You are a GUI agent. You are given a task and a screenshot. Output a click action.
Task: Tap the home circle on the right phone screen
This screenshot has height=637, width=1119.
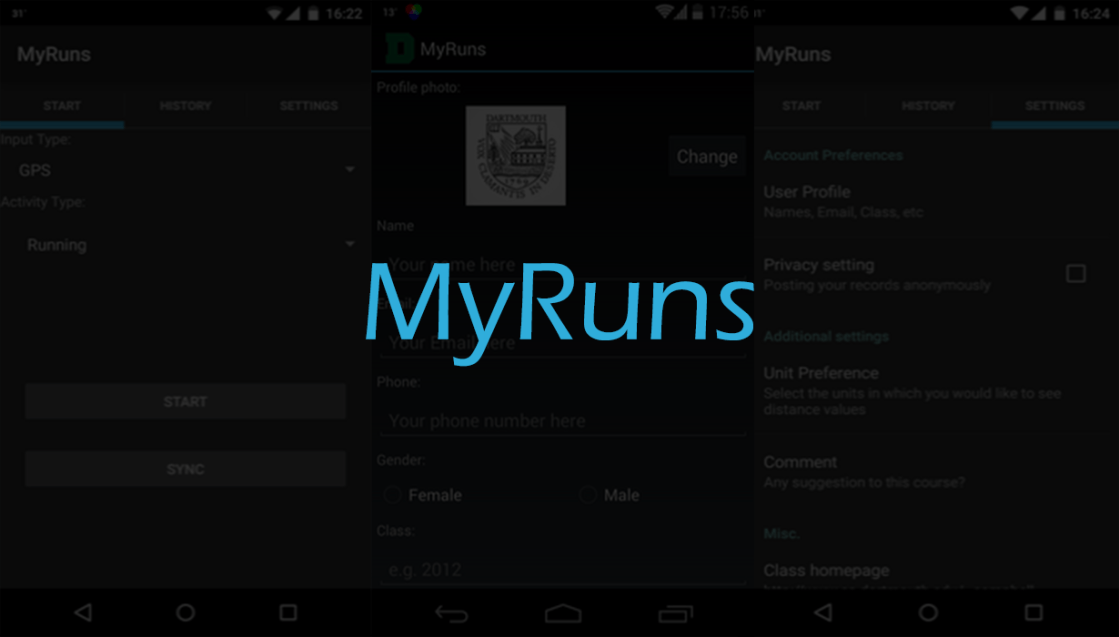click(x=928, y=612)
